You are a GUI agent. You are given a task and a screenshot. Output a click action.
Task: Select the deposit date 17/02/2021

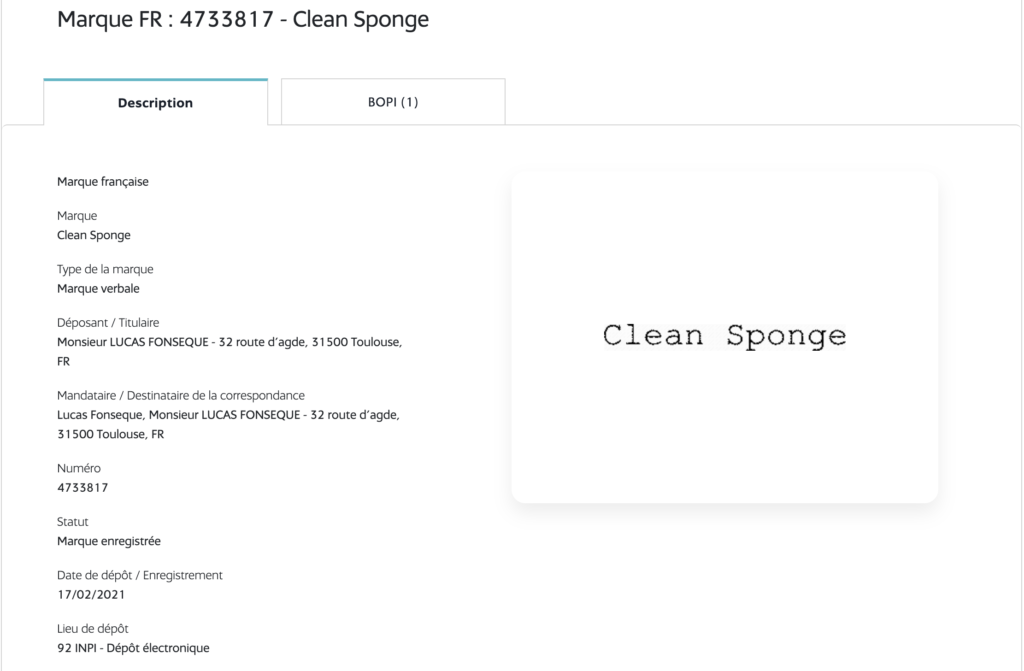(x=88, y=594)
